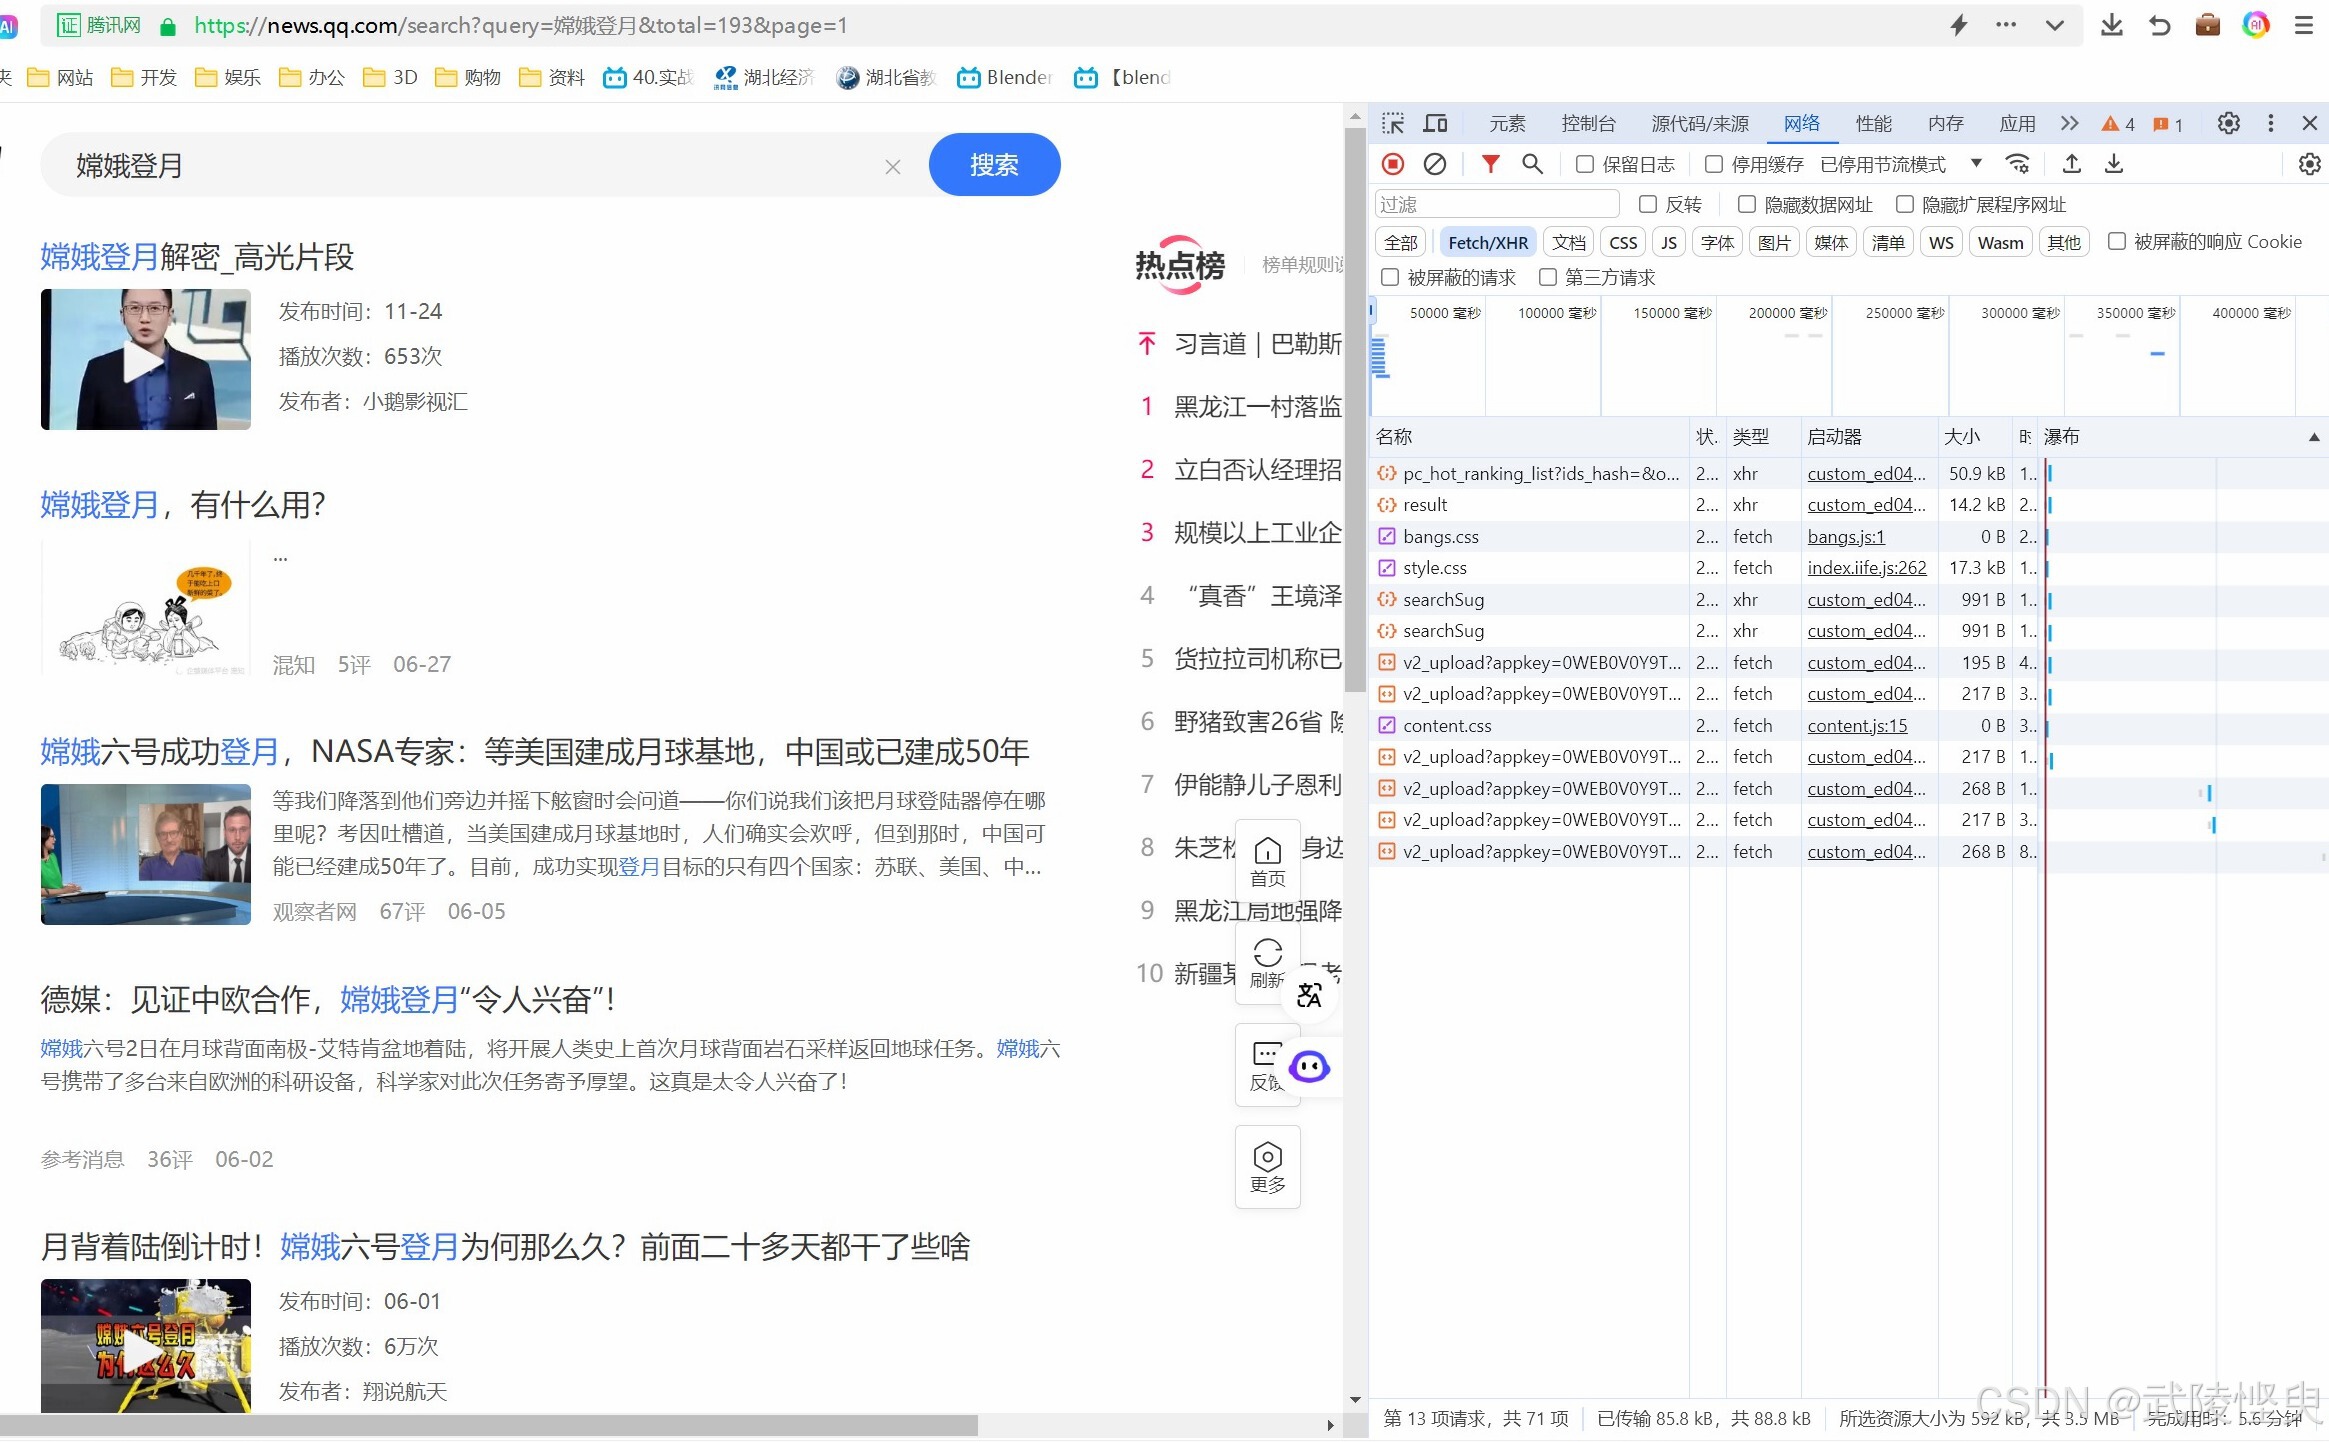Click the 过滤 filter input field
The height and width of the screenshot is (1442, 2329).
1496,204
